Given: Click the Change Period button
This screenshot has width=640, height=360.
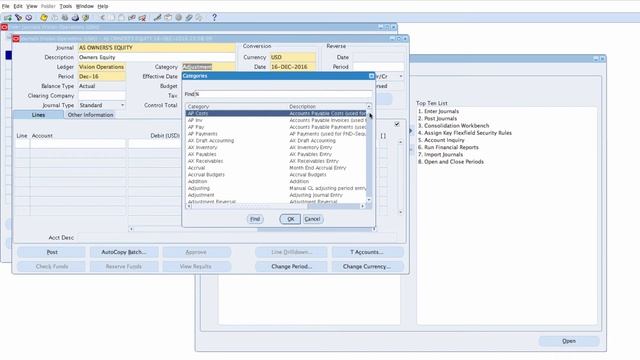Looking at the screenshot, I should (291, 267).
